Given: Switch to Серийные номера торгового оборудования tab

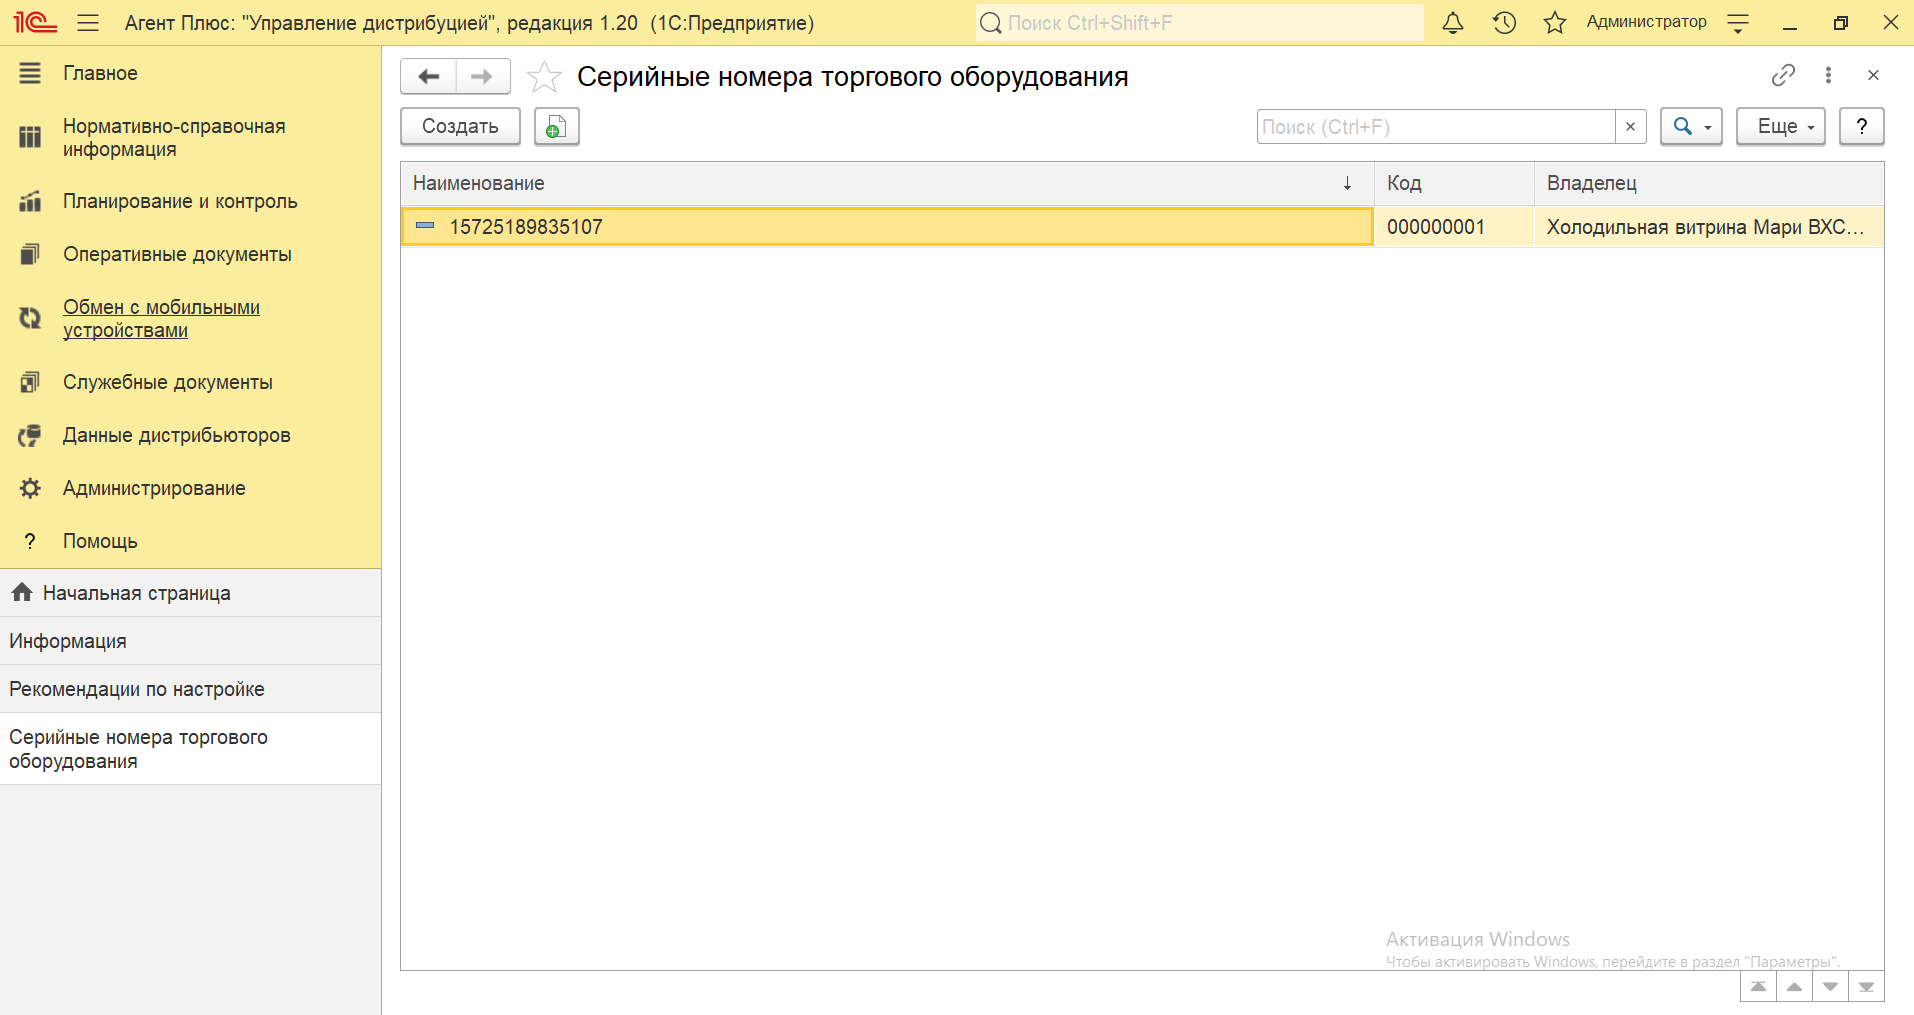Looking at the screenshot, I should coord(190,749).
